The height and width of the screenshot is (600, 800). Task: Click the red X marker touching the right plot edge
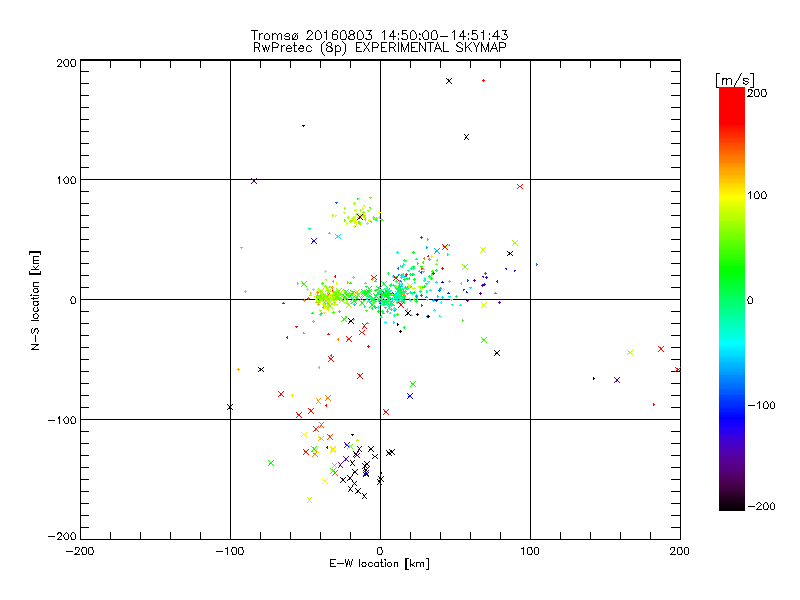click(678, 370)
